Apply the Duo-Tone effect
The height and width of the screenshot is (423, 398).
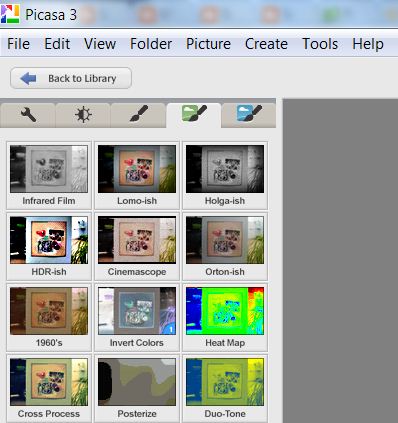(225, 388)
